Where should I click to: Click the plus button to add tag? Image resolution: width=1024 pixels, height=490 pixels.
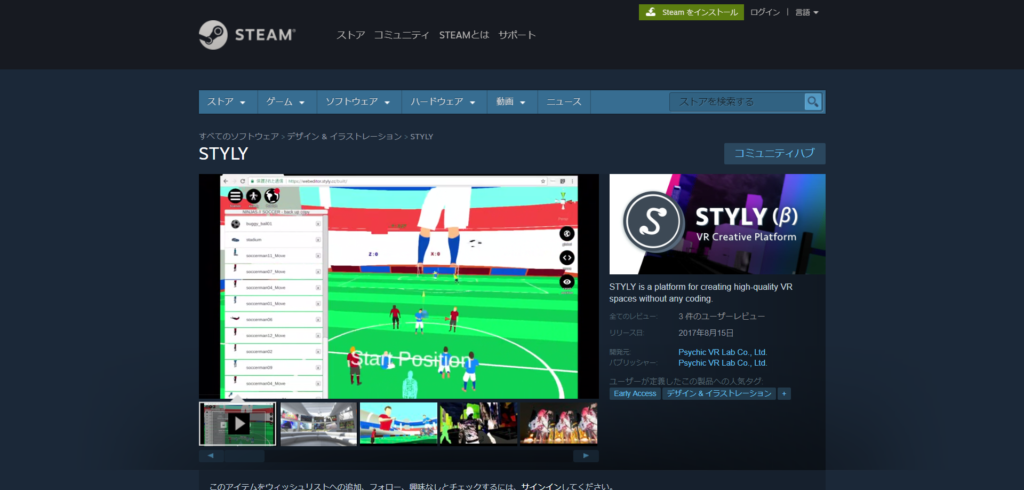click(x=784, y=394)
